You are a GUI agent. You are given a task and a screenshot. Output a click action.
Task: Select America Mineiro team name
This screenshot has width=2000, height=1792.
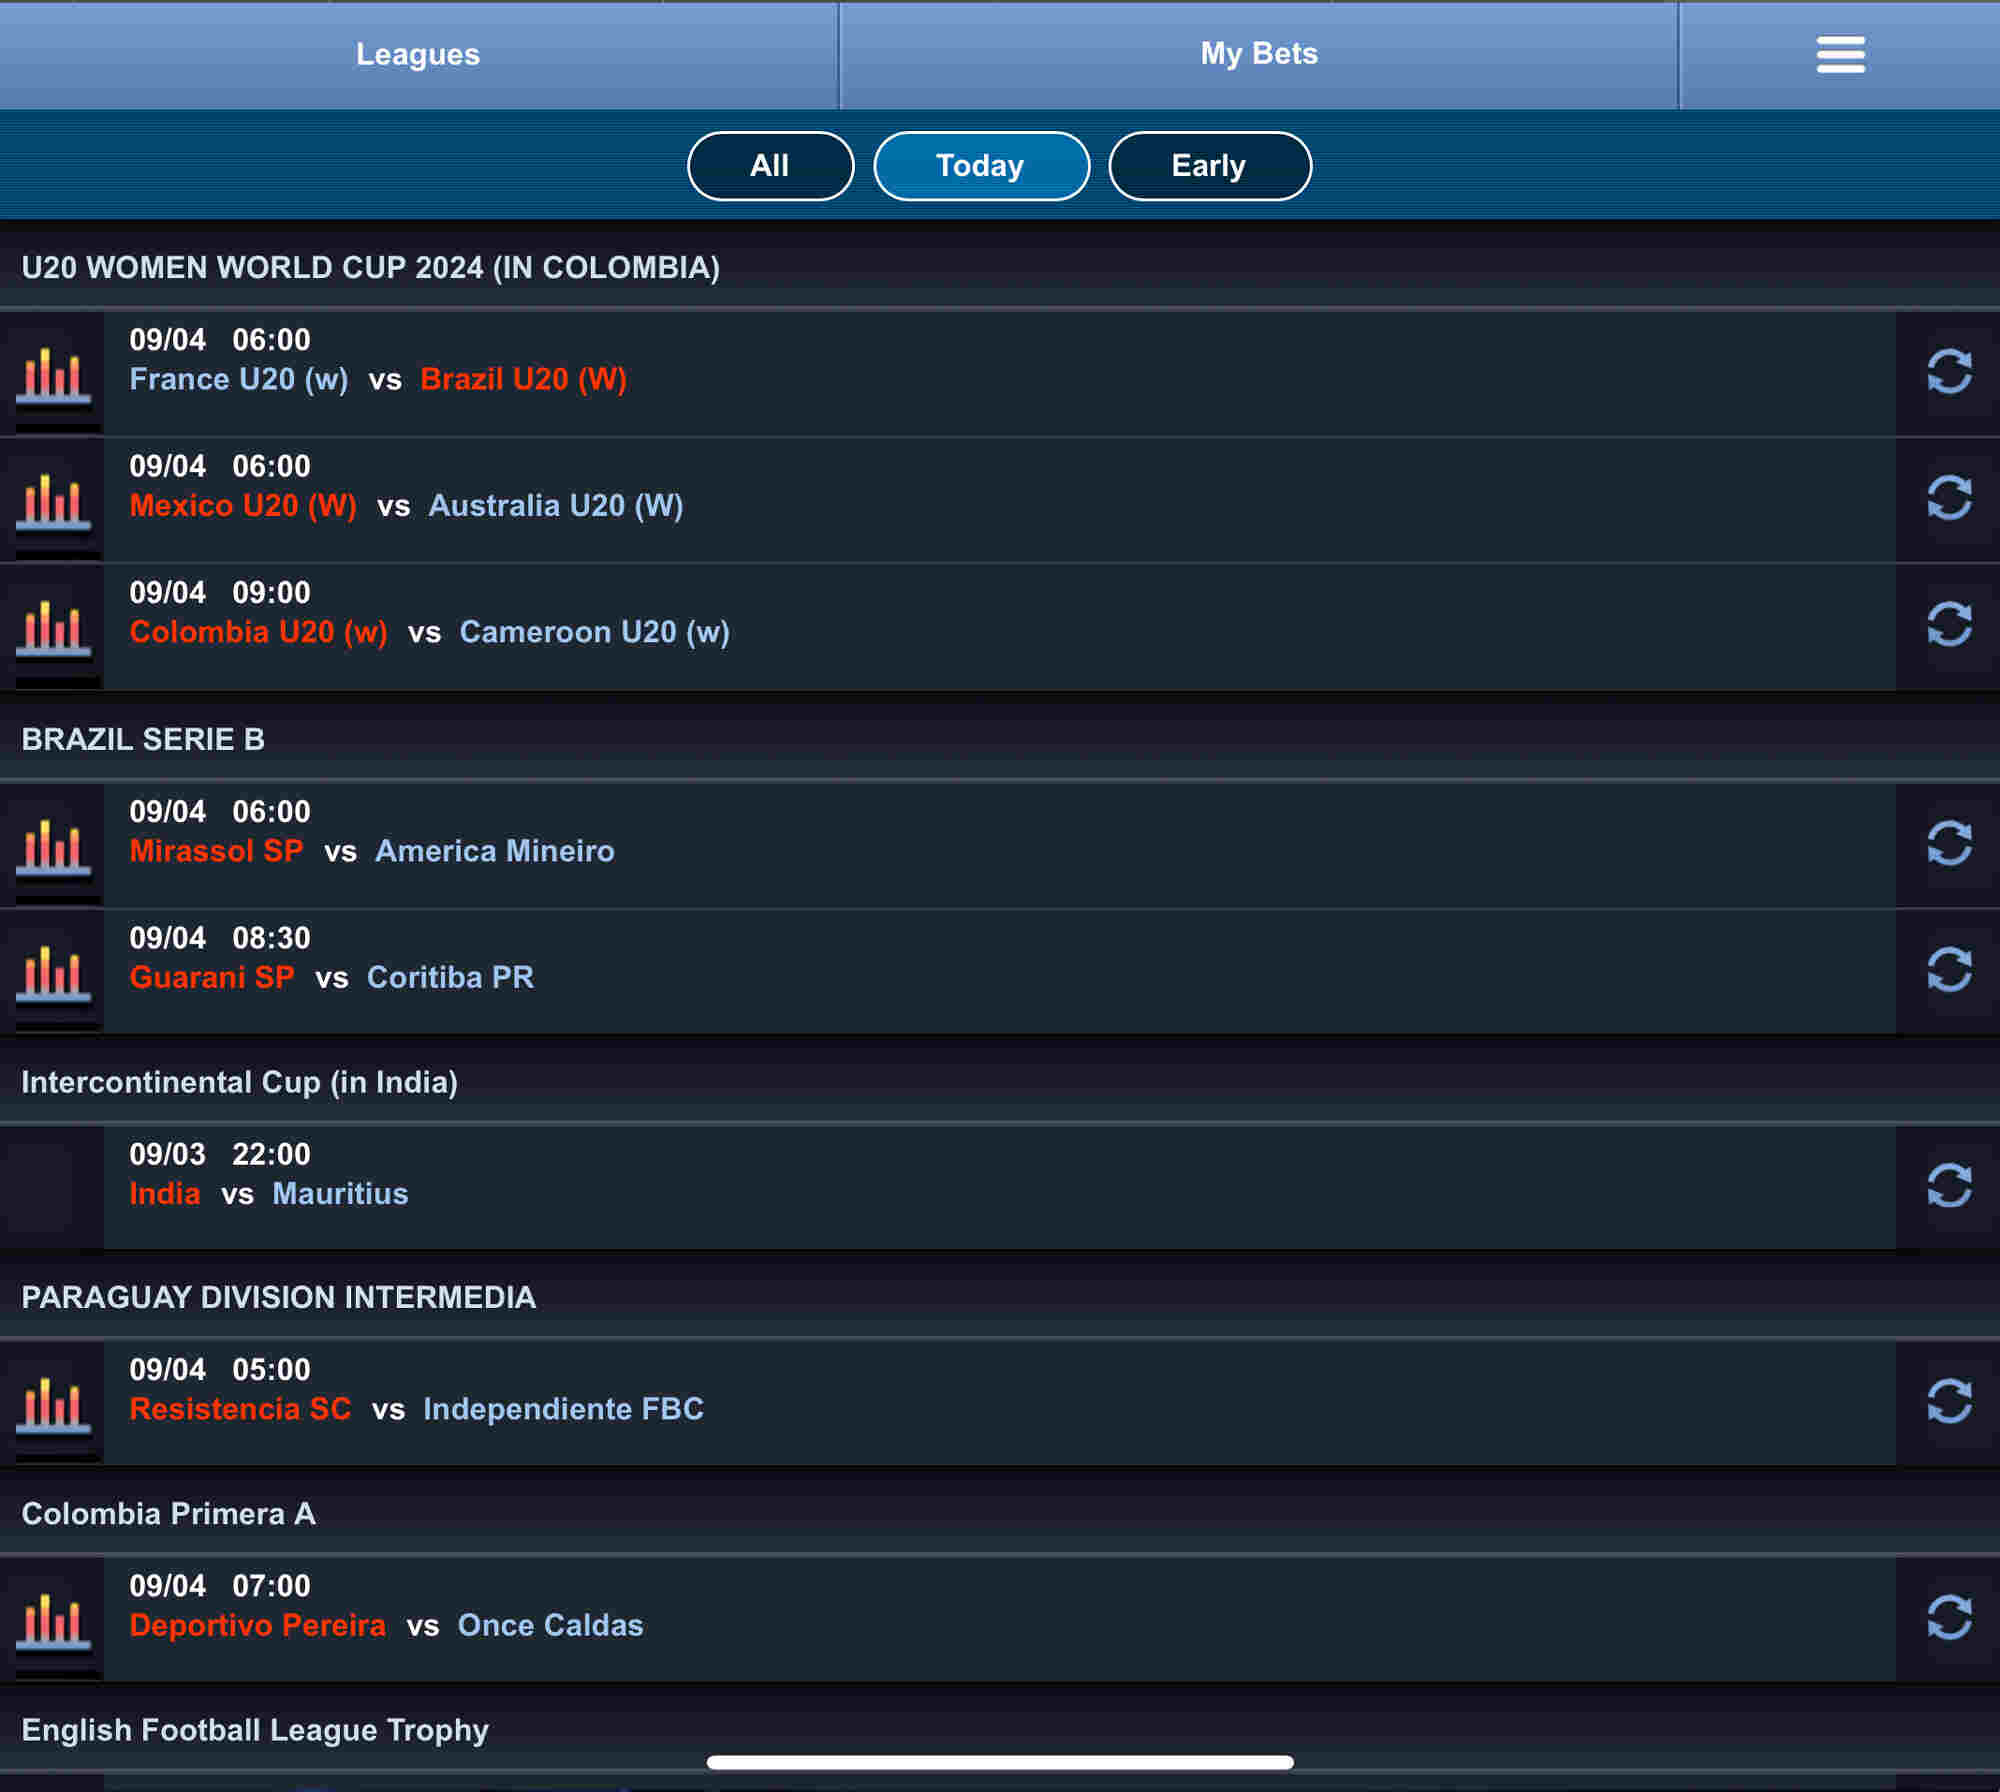[x=495, y=851]
